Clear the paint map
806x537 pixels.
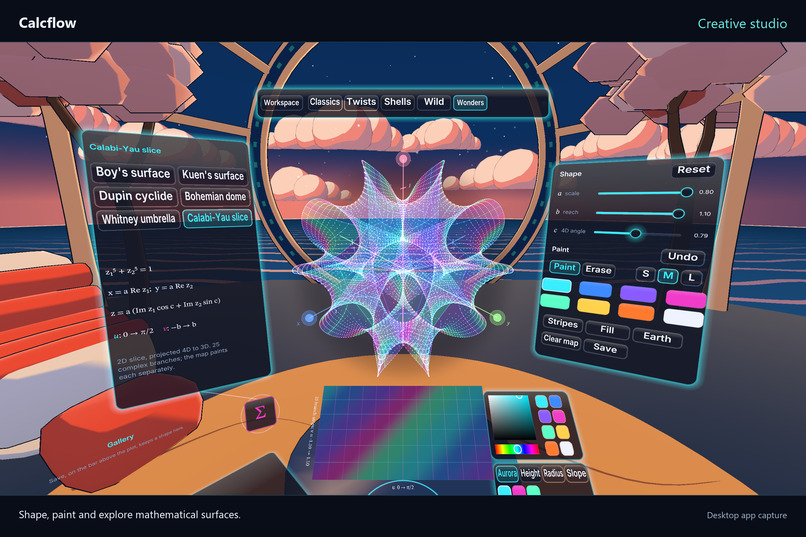[x=561, y=340]
